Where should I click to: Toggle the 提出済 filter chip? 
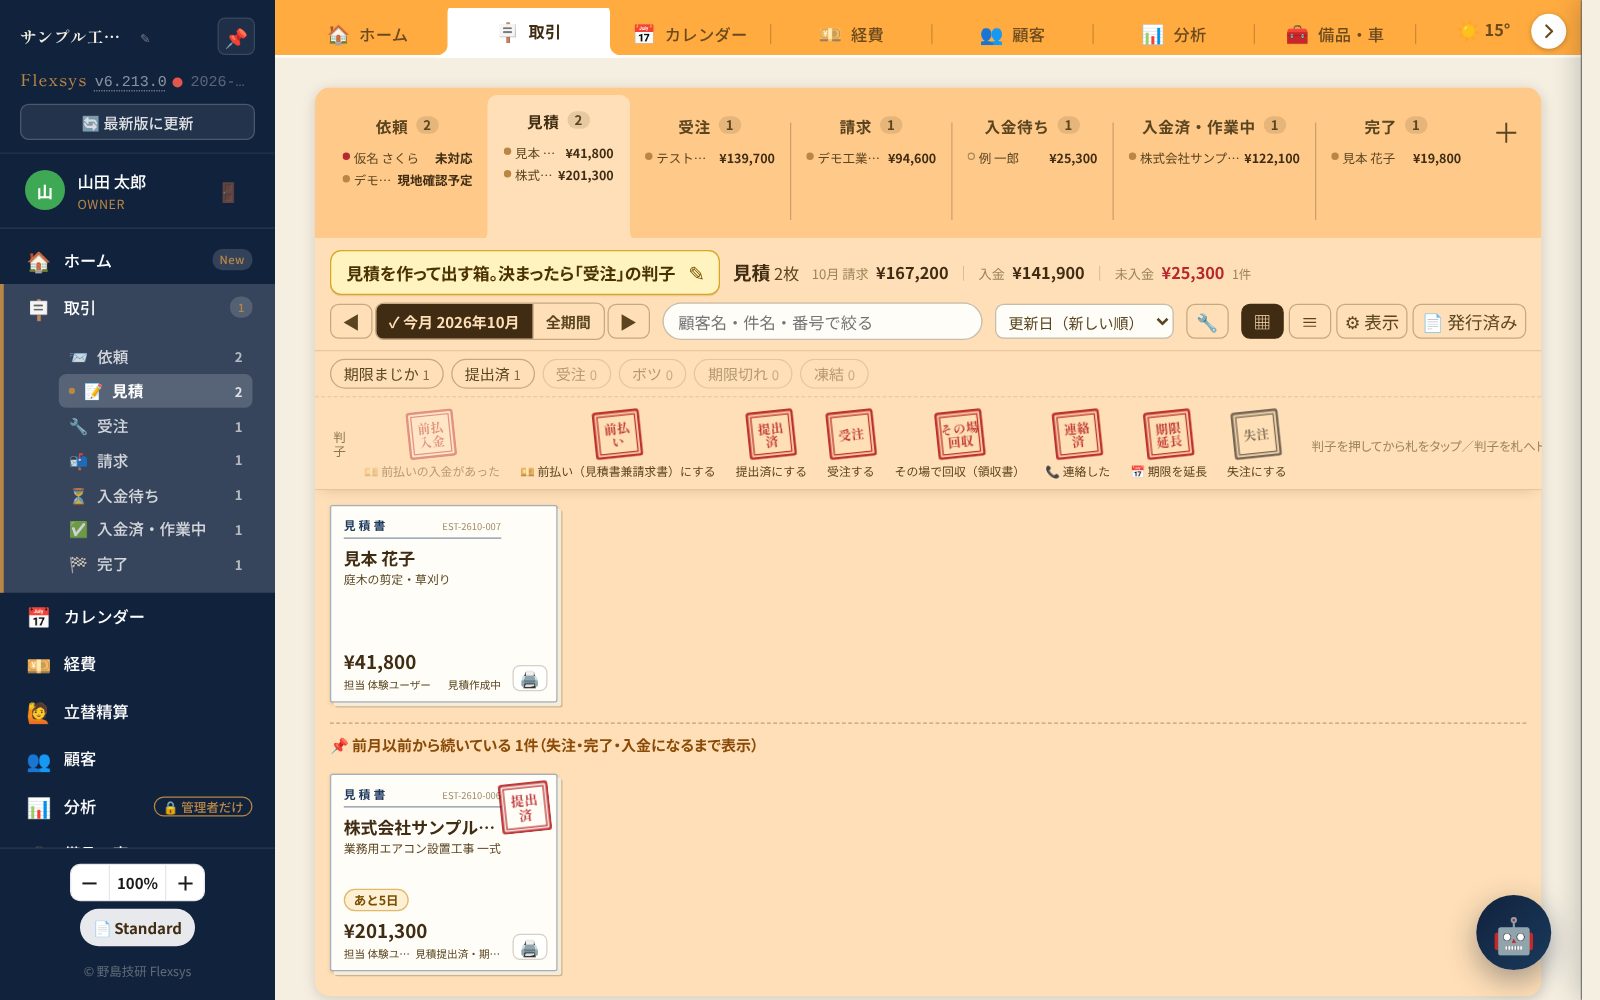pyautogui.click(x=492, y=374)
